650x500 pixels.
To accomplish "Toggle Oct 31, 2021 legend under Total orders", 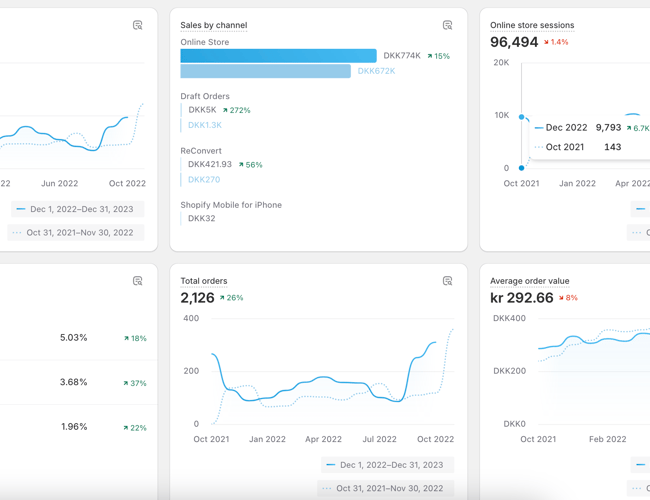I will click(386, 488).
